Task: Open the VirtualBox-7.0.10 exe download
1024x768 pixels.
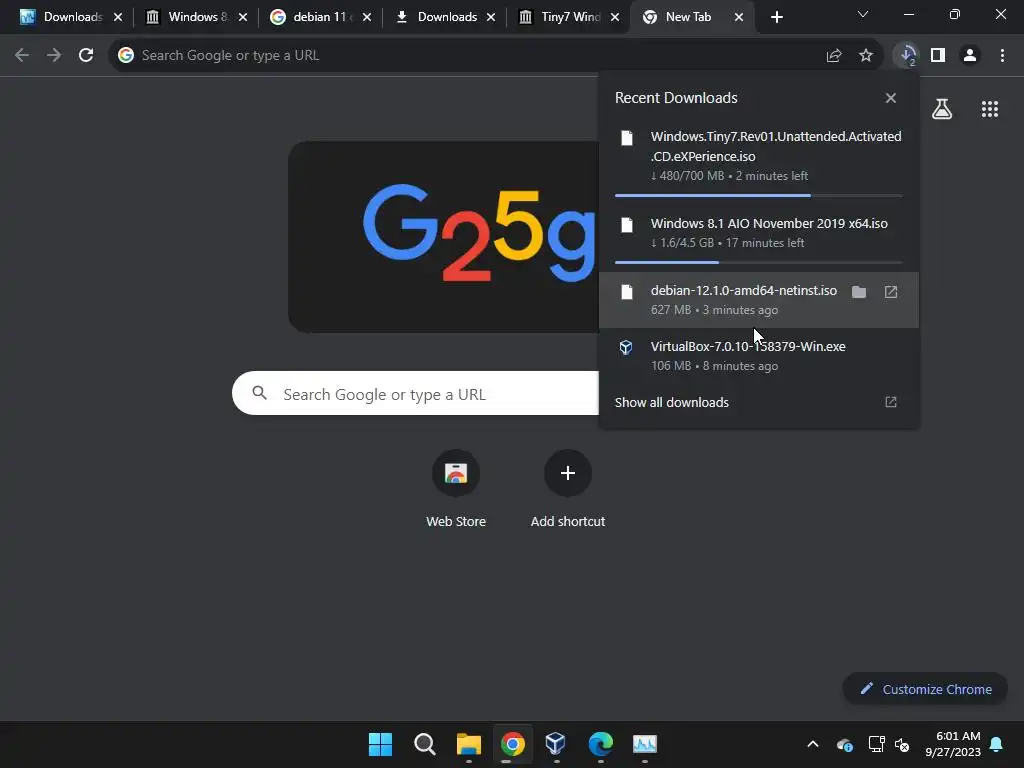Action: click(x=759, y=355)
